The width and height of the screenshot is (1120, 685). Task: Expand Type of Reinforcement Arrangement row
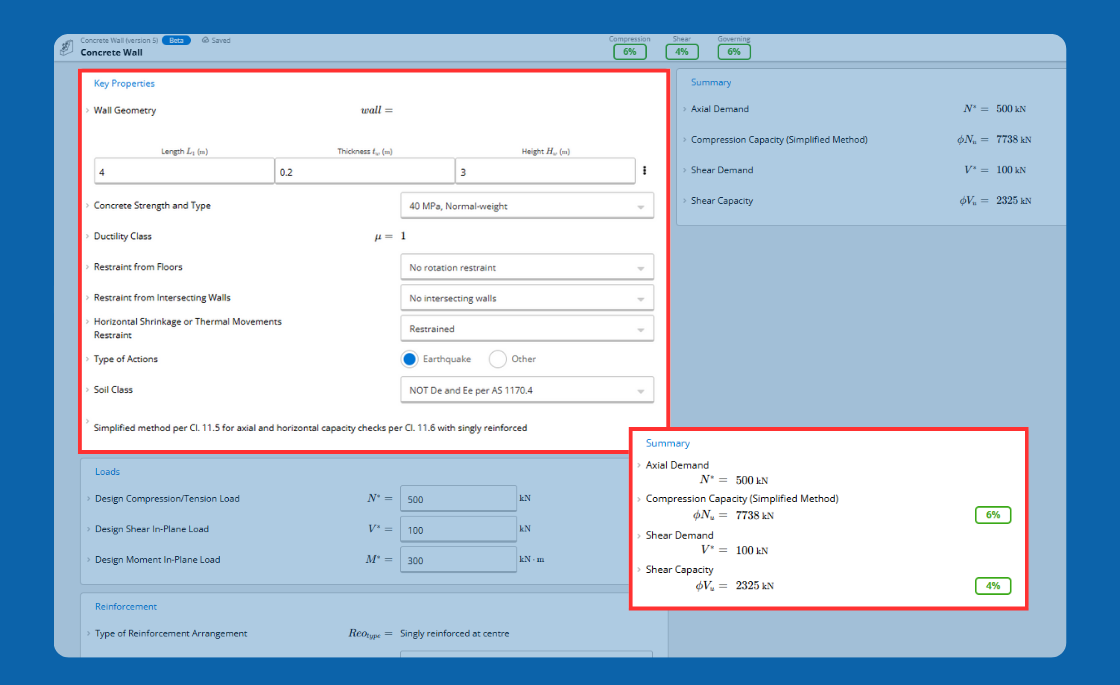tap(89, 634)
